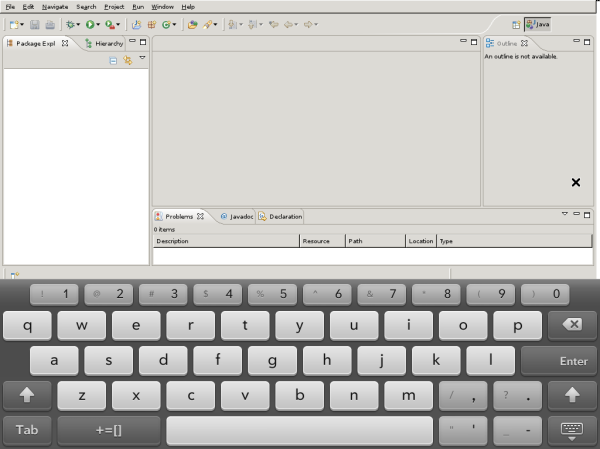The image size is (600, 449).
Task: Open the Search dropdown arrow
Action: (x=215, y=25)
